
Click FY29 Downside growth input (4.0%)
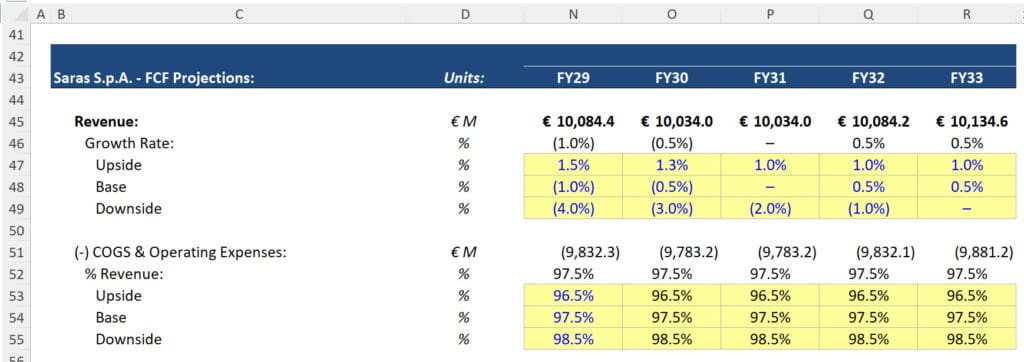coord(573,209)
